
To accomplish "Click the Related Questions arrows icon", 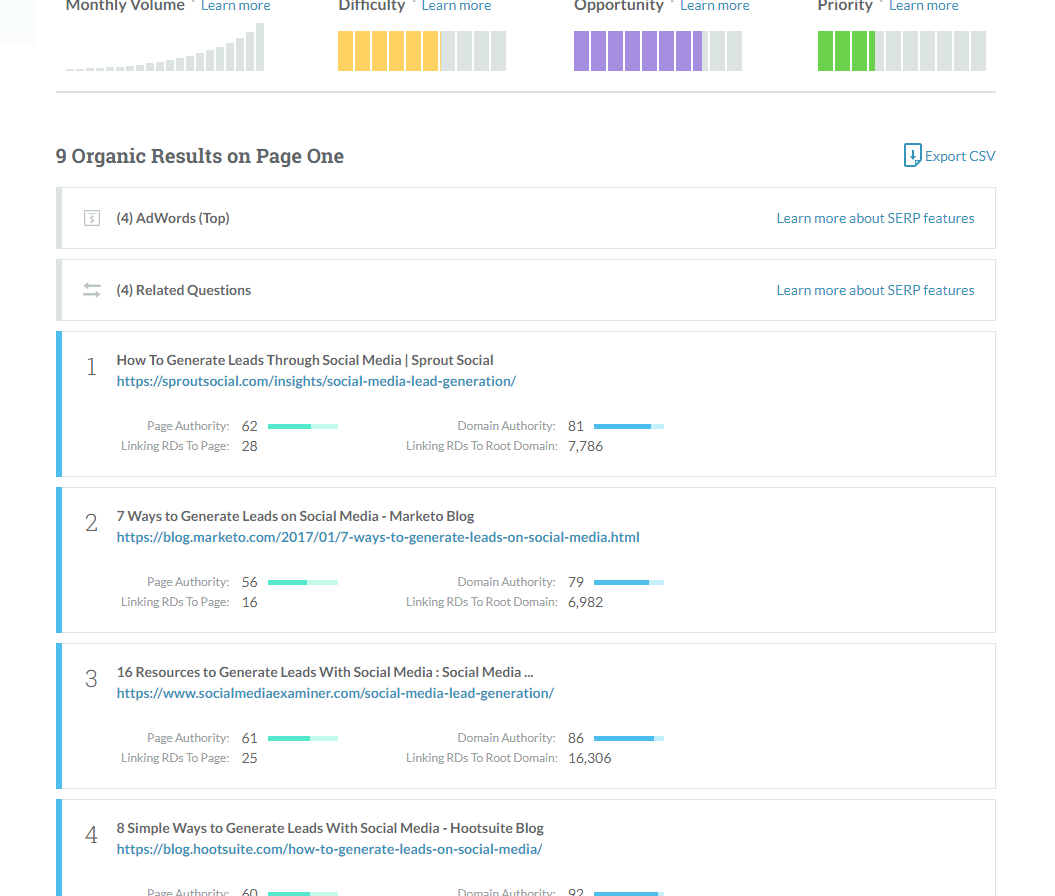I will (x=92, y=290).
